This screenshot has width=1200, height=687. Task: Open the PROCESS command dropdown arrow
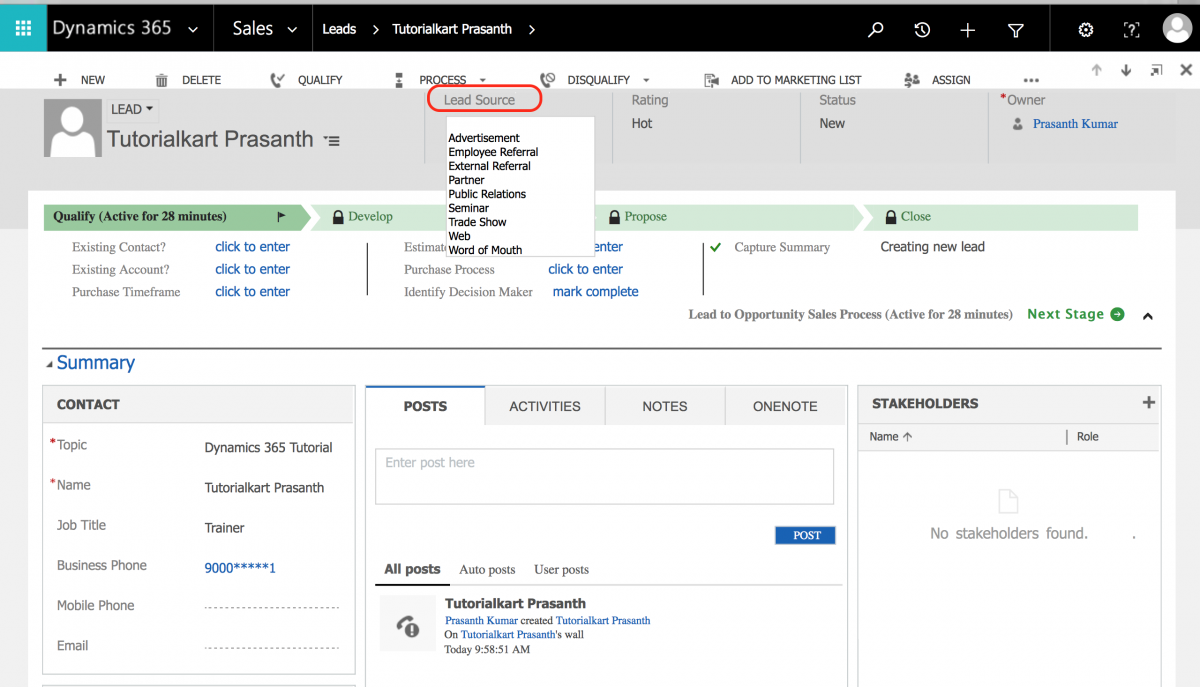pyautogui.click(x=483, y=80)
